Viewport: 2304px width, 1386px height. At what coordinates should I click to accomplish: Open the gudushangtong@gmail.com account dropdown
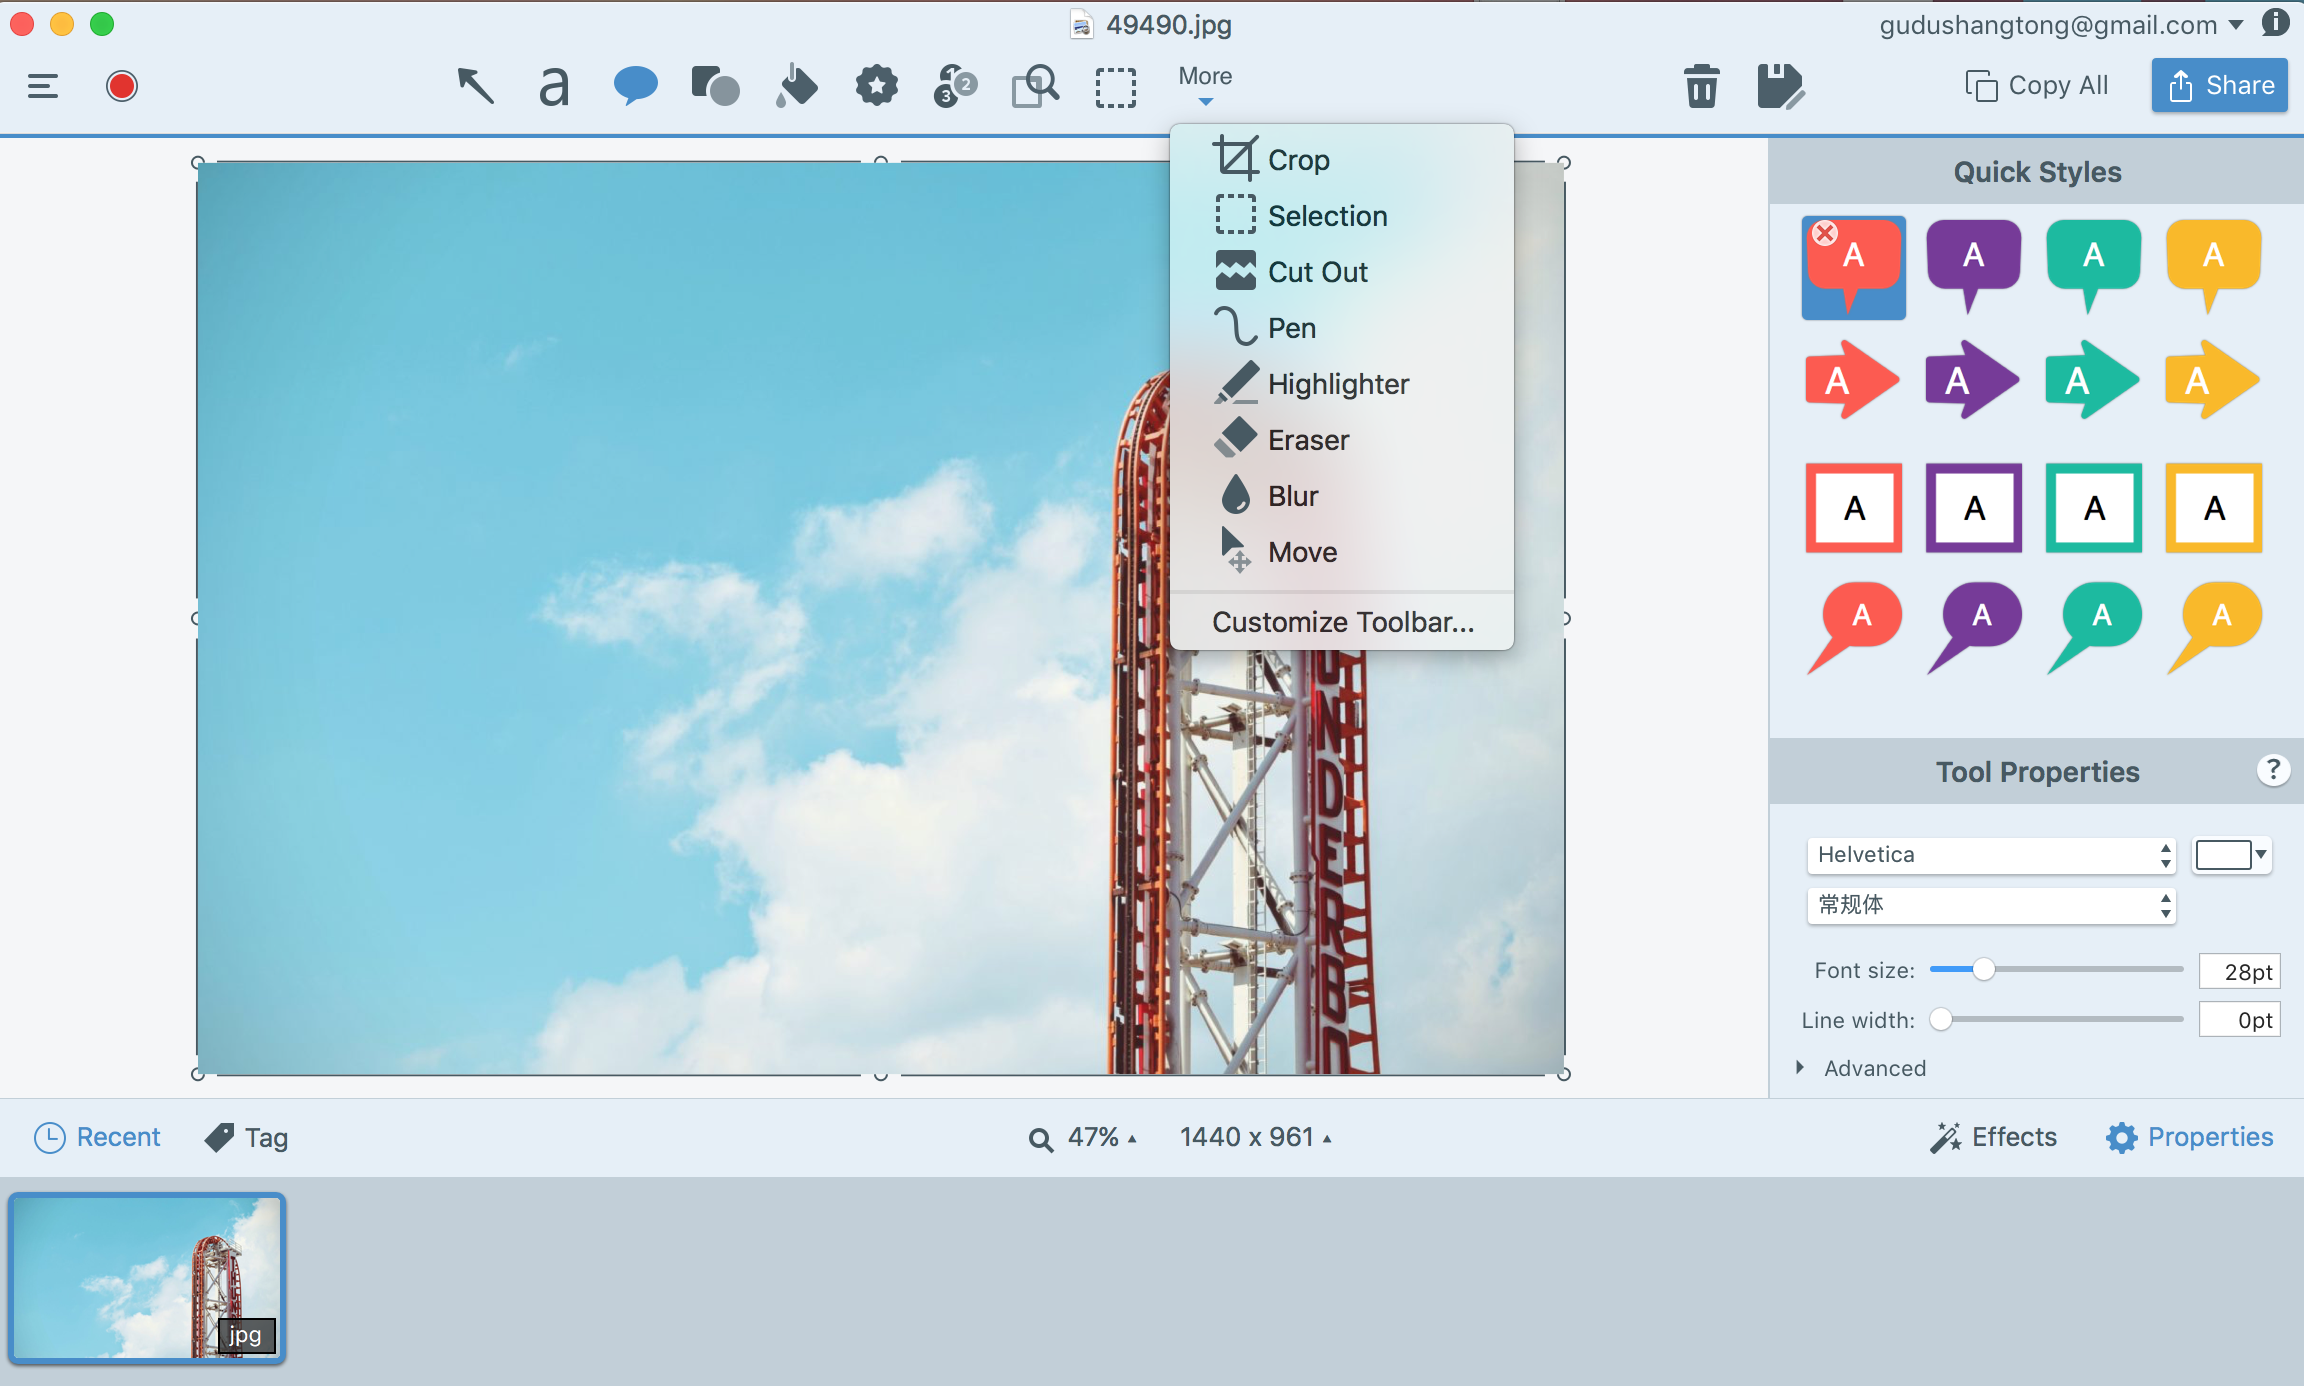point(2061,25)
